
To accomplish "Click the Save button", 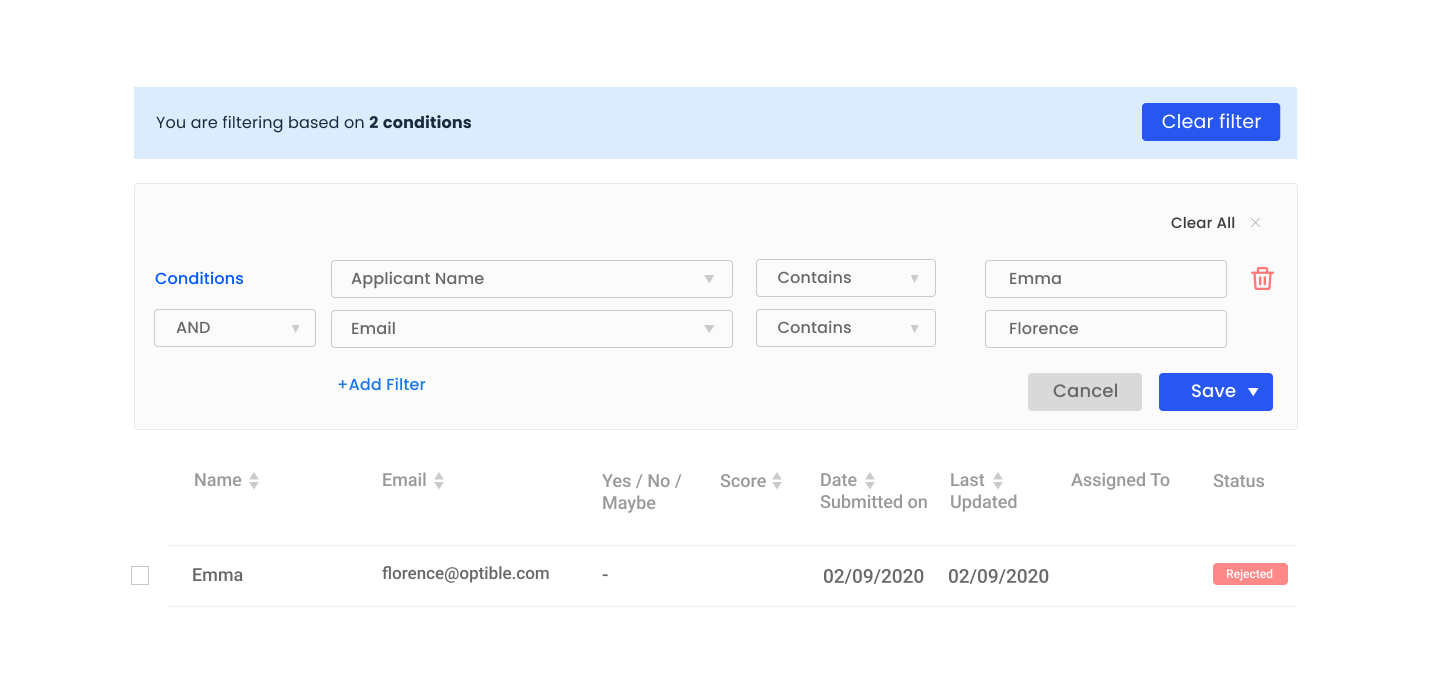I will 1215,392.
